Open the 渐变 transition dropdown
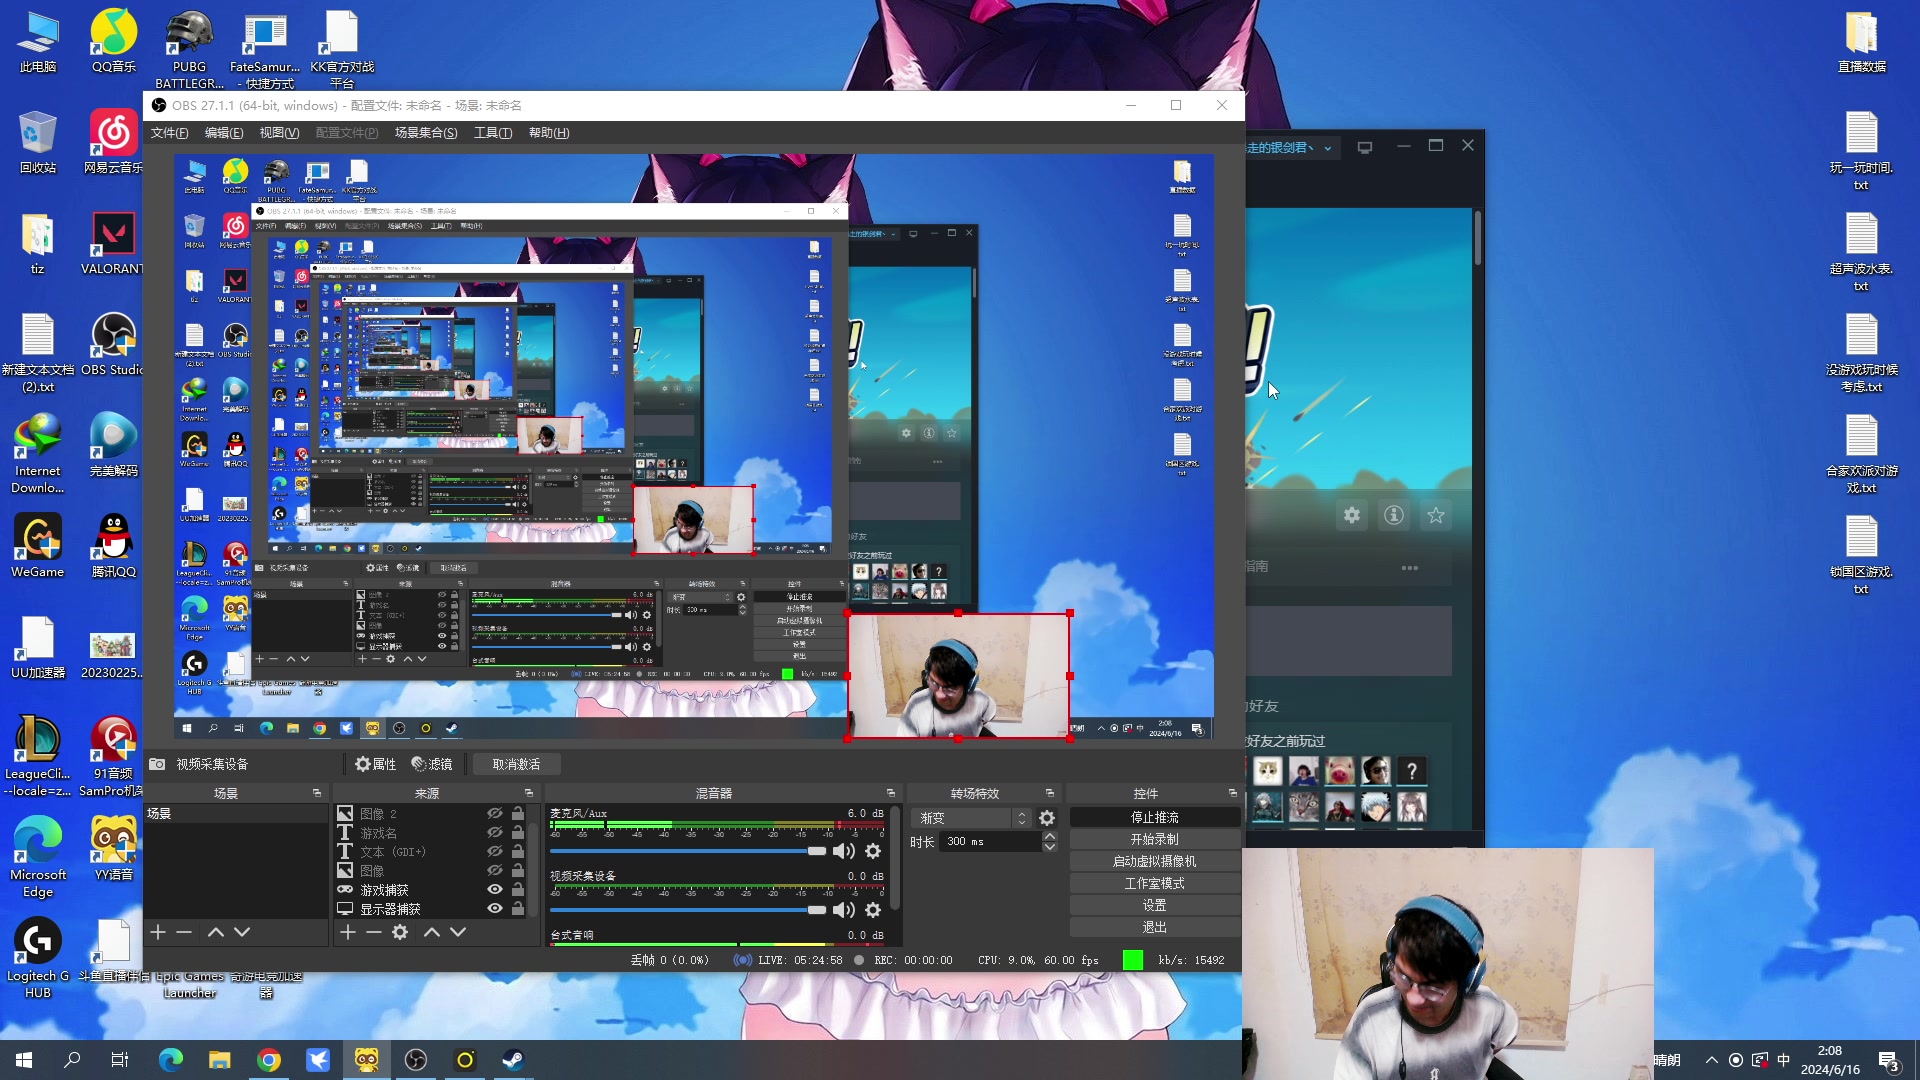 click(971, 818)
